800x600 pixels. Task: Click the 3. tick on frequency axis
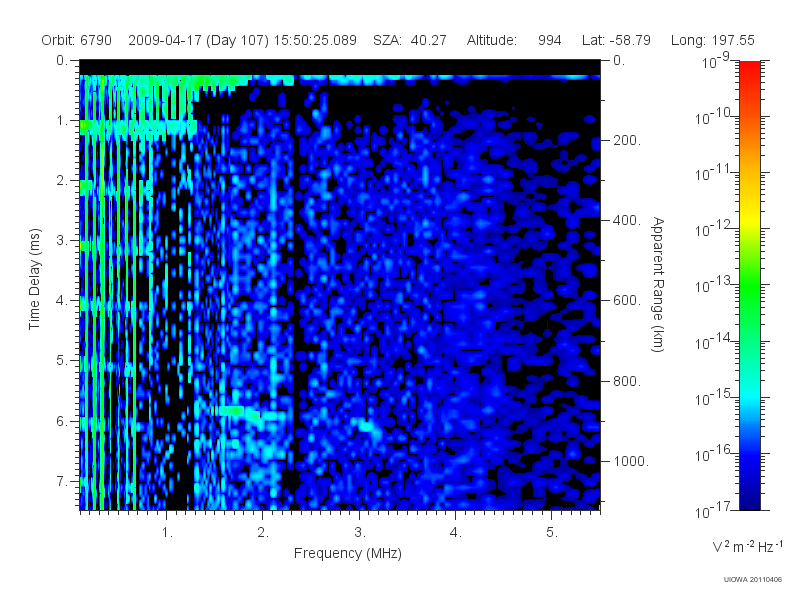360,533
